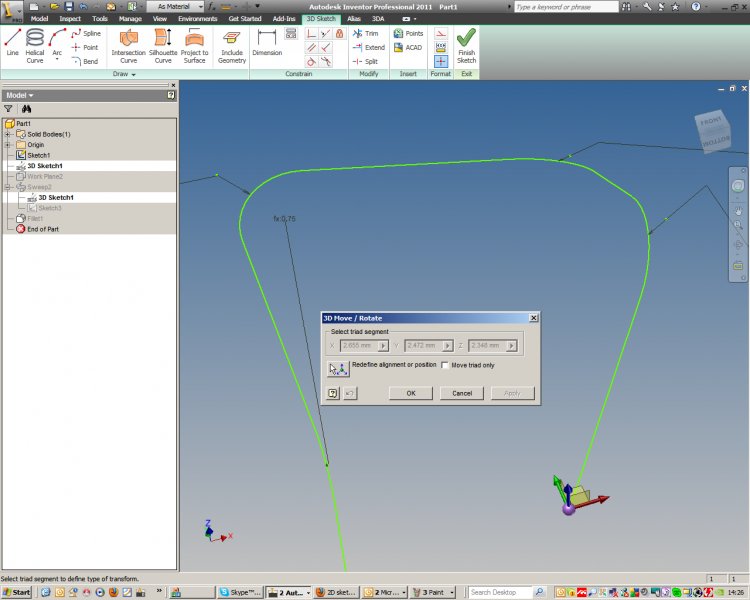
Task: Select the Dimension constraint tool
Action: pyautogui.click(x=267, y=42)
